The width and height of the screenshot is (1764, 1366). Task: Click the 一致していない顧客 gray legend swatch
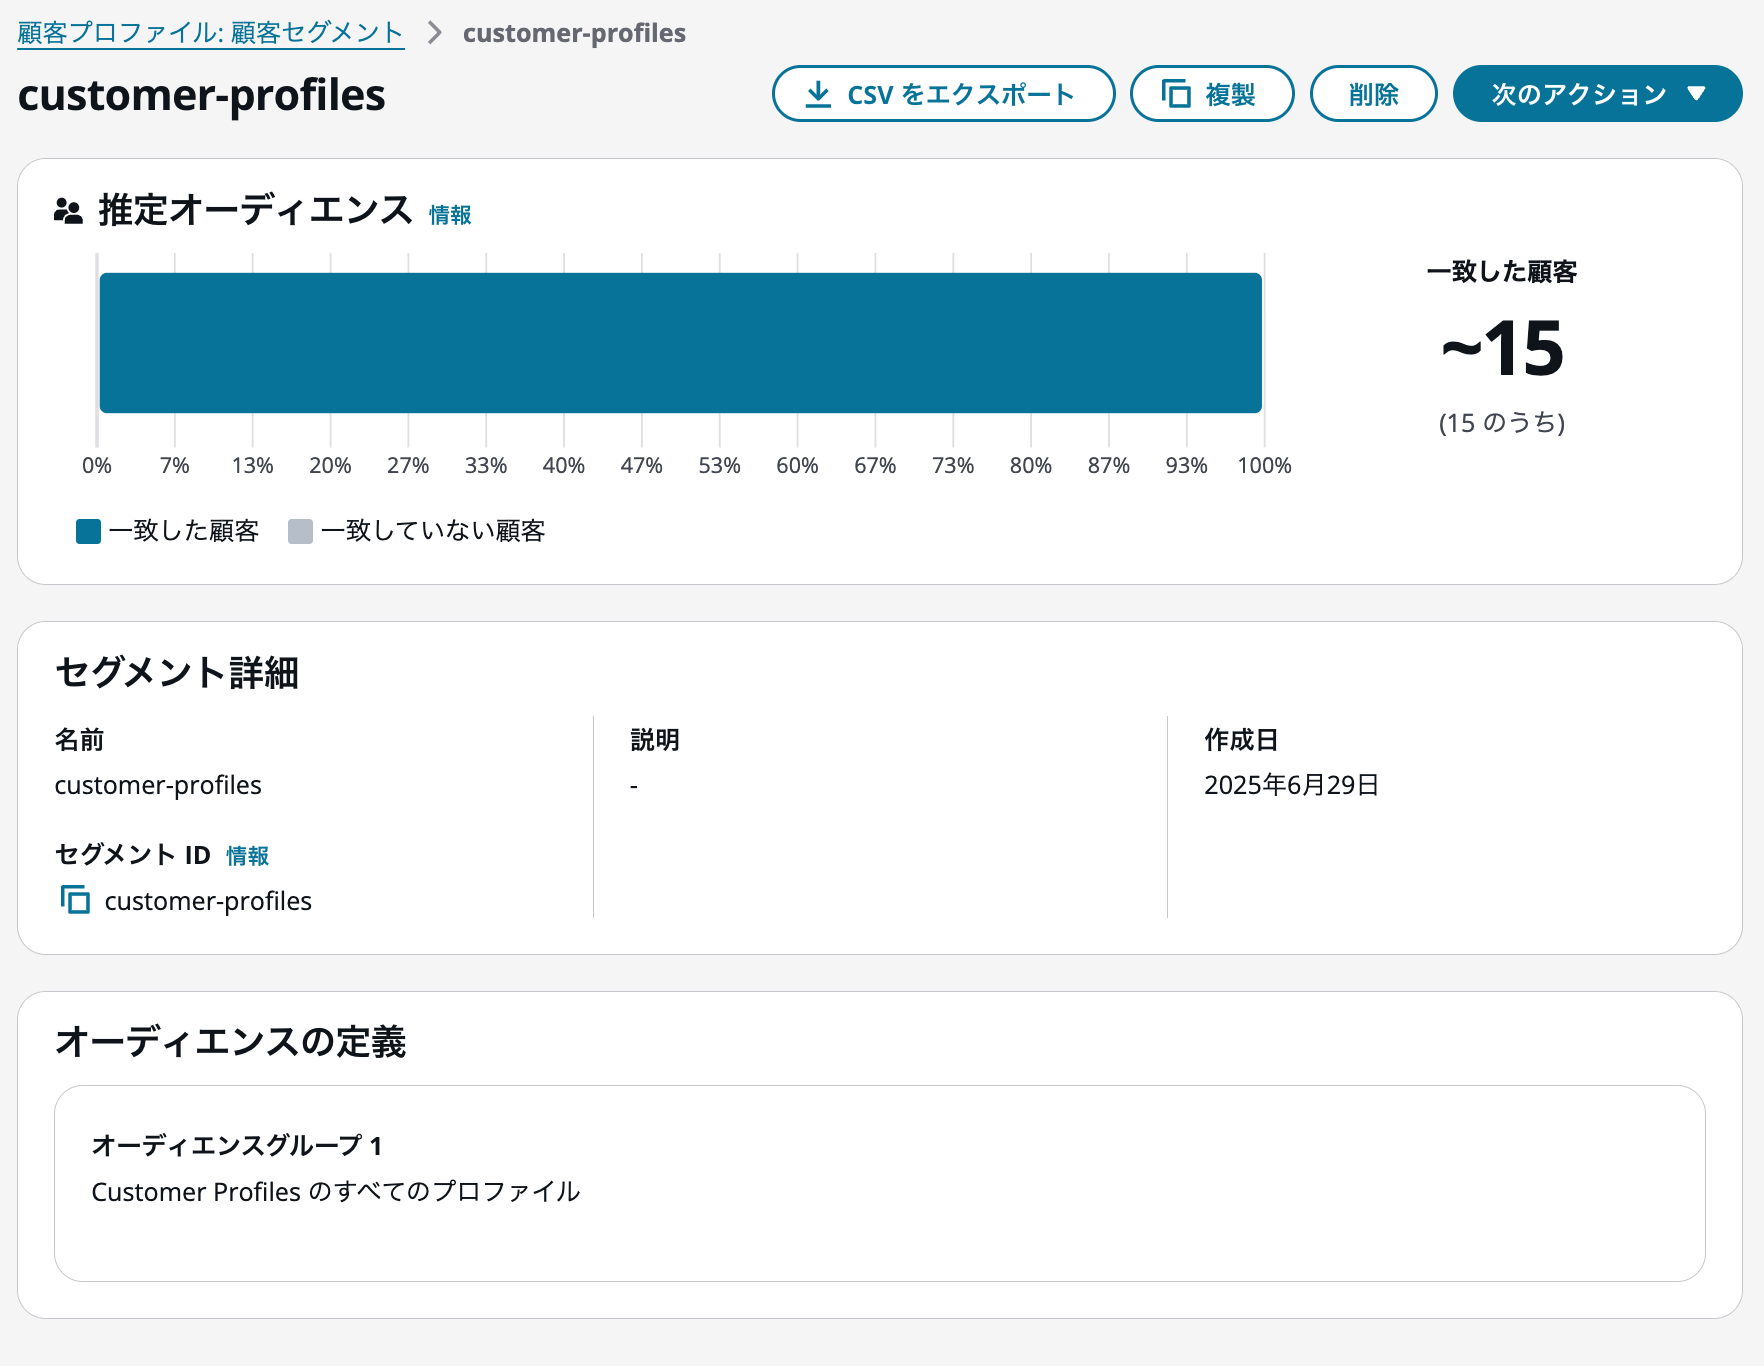click(300, 531)
